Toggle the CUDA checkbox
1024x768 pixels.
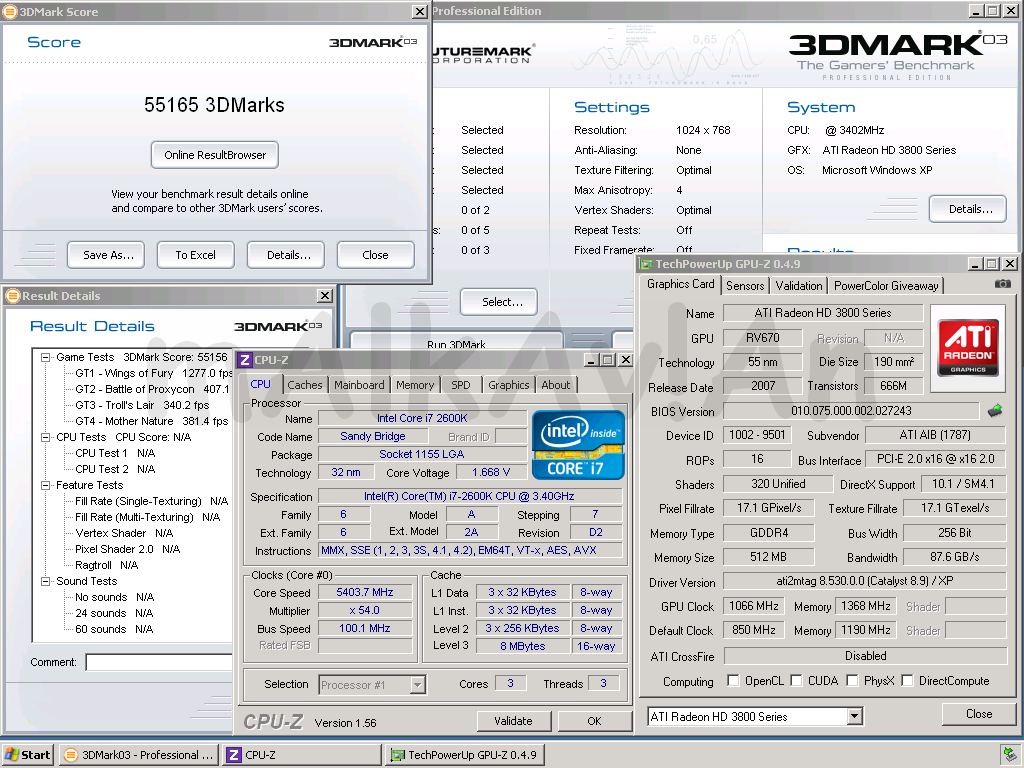796,680
